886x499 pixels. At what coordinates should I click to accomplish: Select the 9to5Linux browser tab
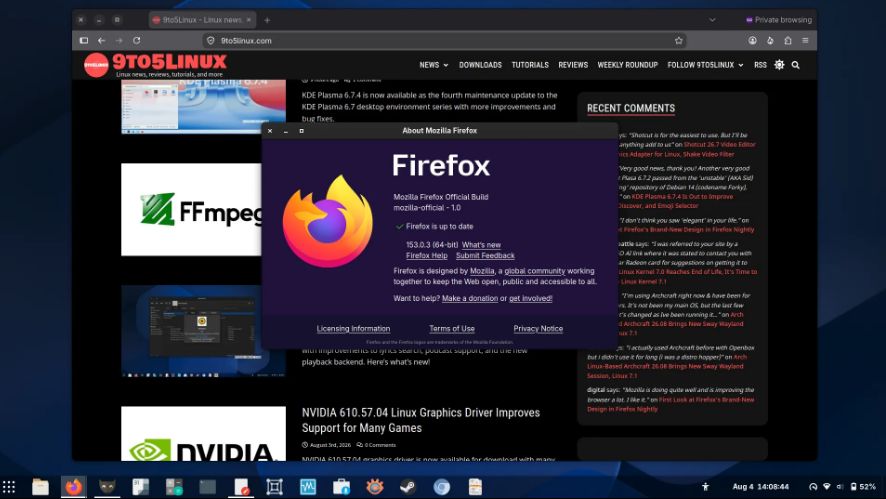point(202,20)
